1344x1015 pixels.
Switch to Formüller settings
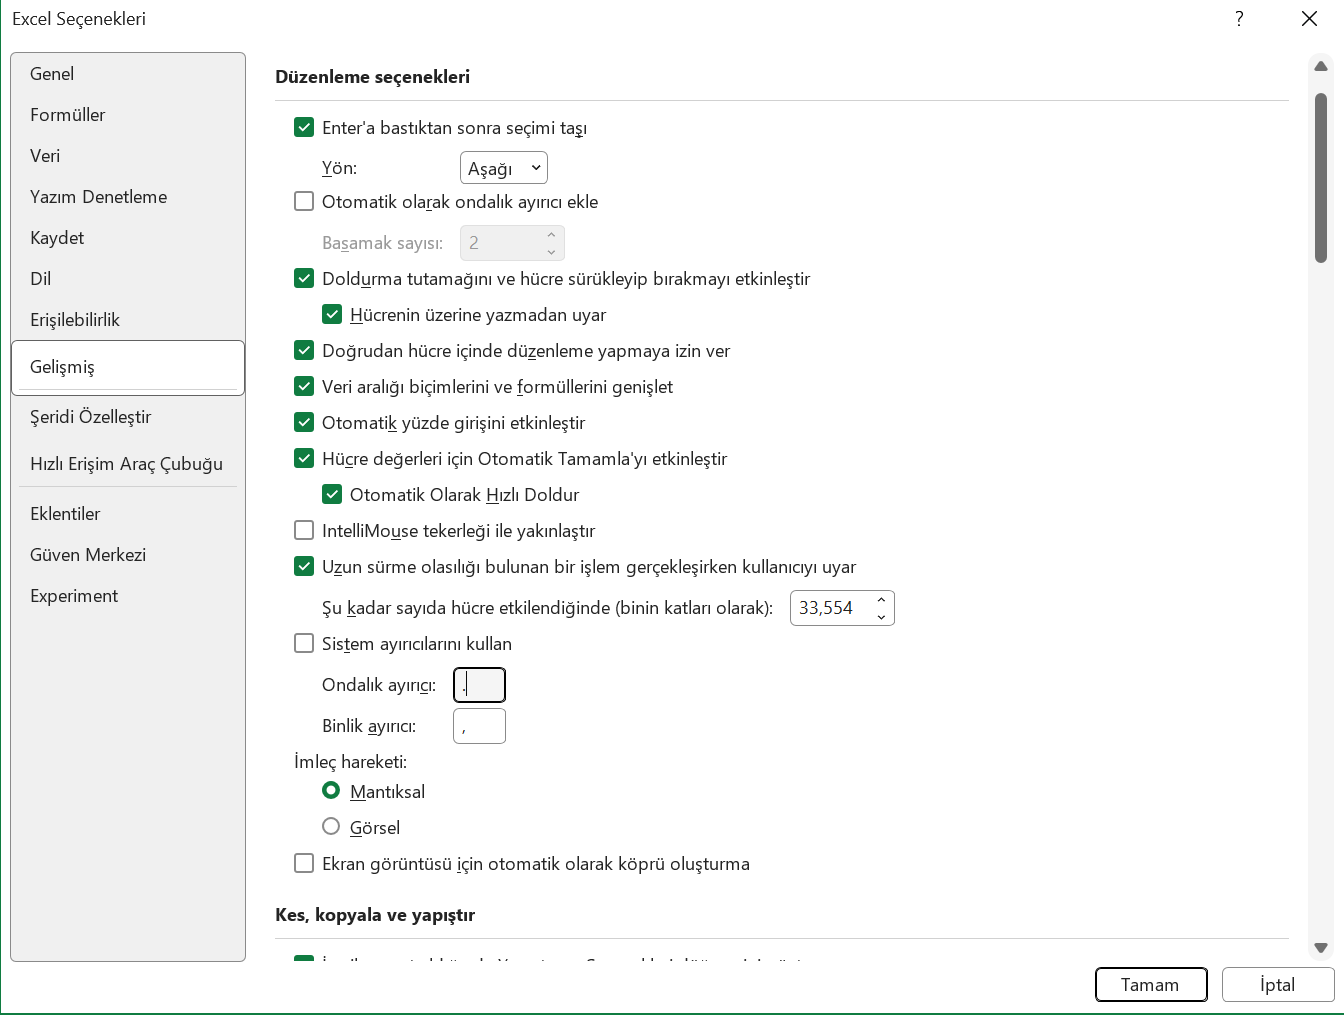128,115
